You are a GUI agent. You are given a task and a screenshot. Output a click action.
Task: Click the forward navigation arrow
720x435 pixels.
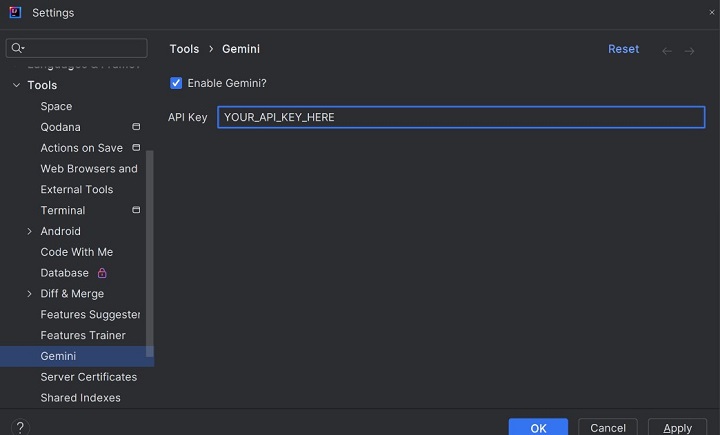690,50
